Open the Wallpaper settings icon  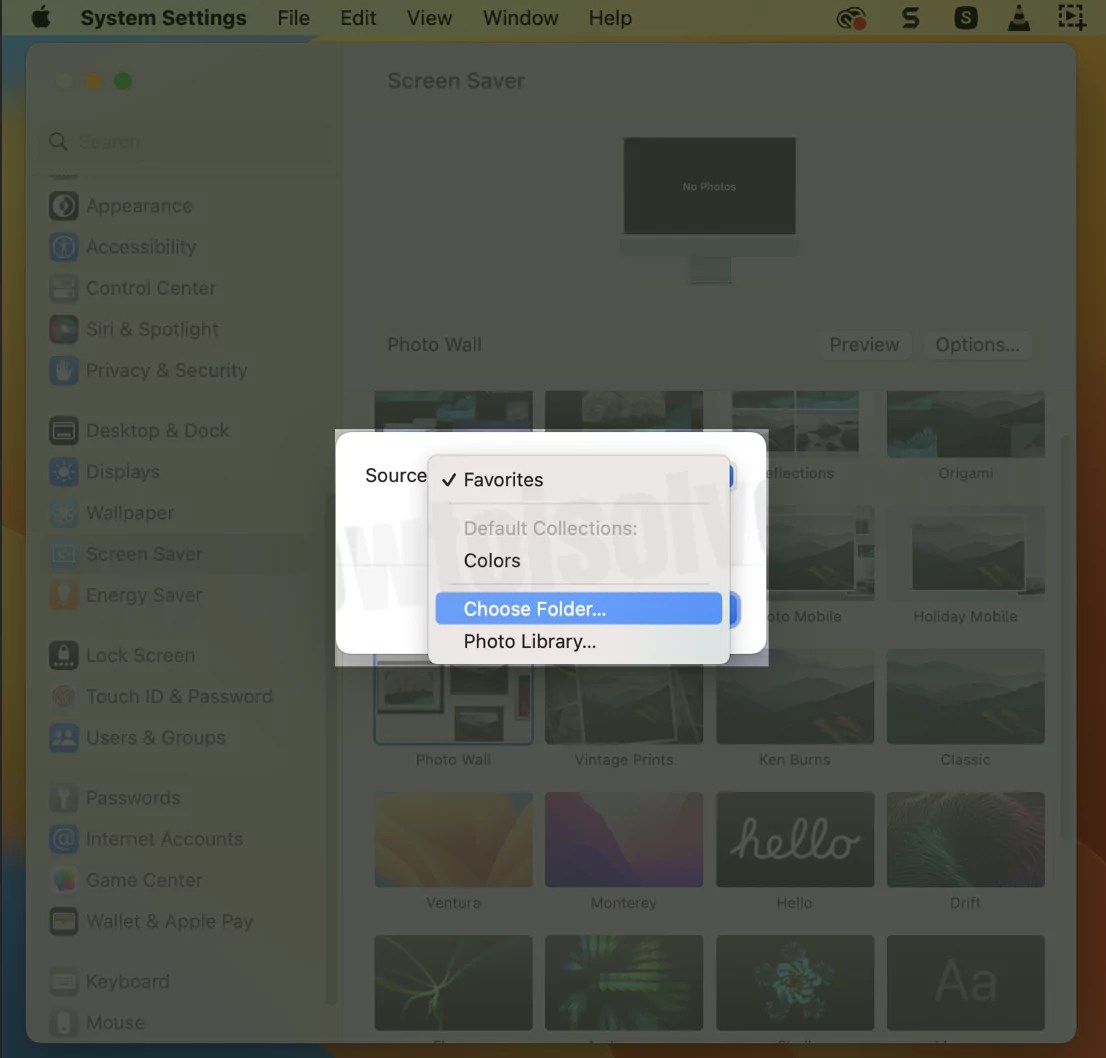click(x=63, y=513)
